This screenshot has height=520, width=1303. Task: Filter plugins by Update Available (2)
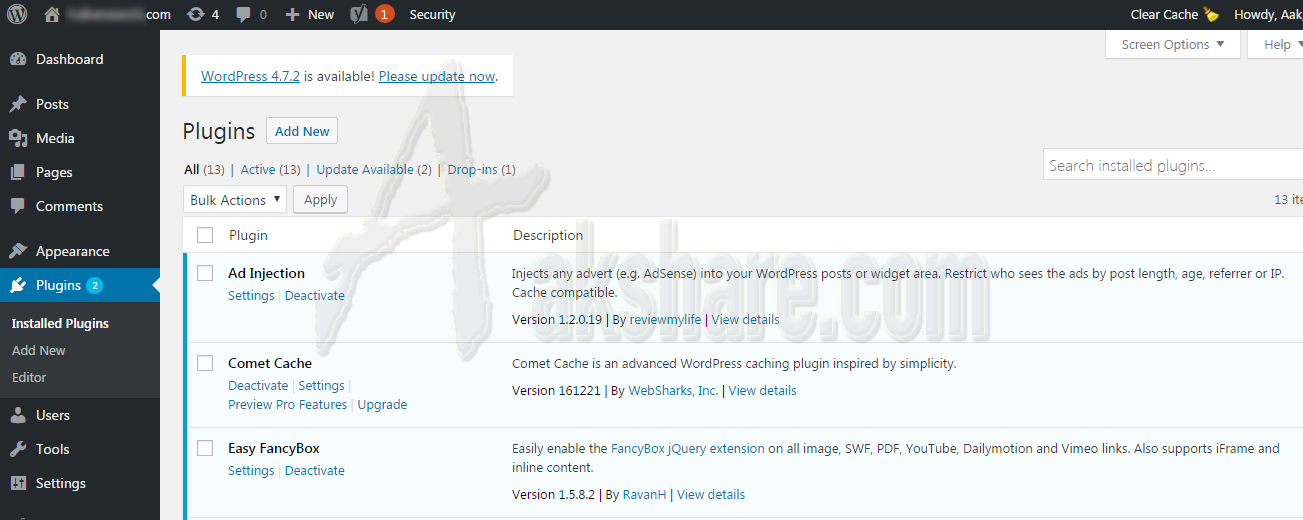(x=374, y=169)
